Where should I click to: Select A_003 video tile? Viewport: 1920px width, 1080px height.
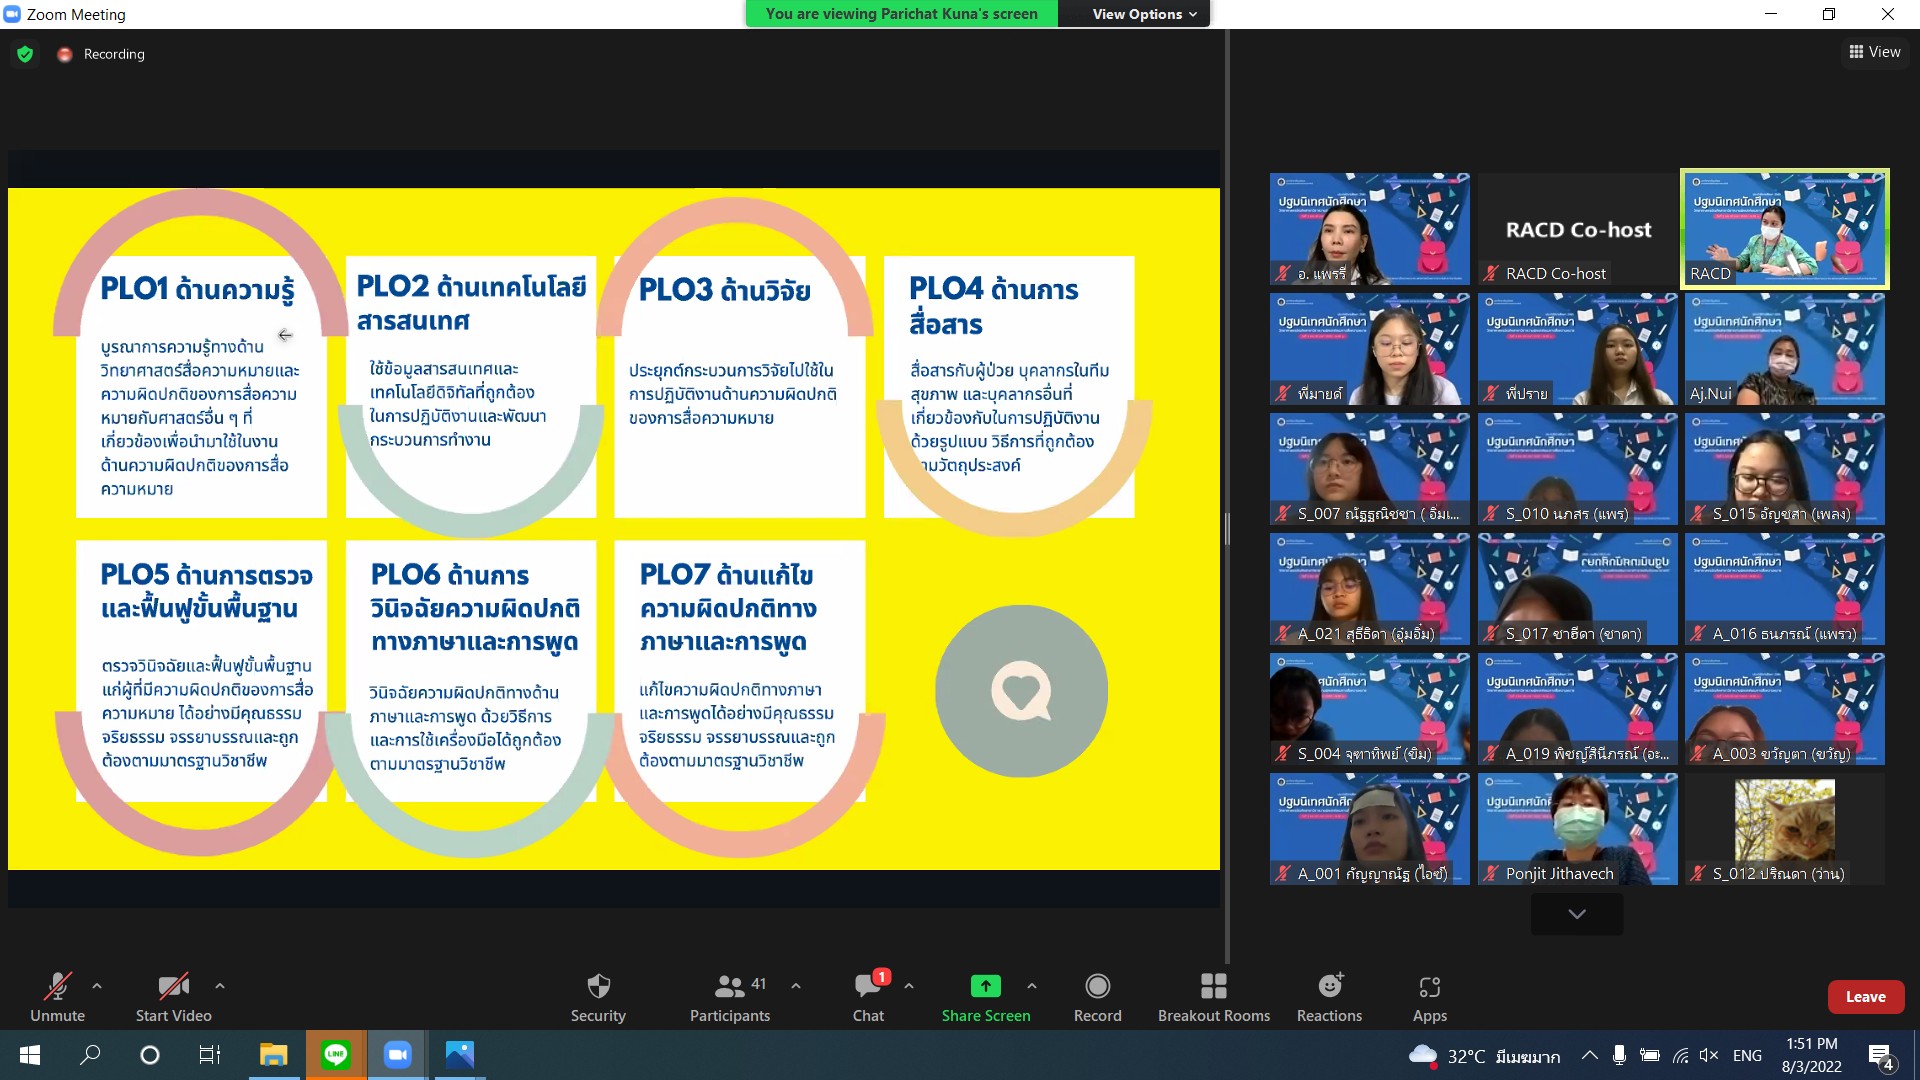1785,709
